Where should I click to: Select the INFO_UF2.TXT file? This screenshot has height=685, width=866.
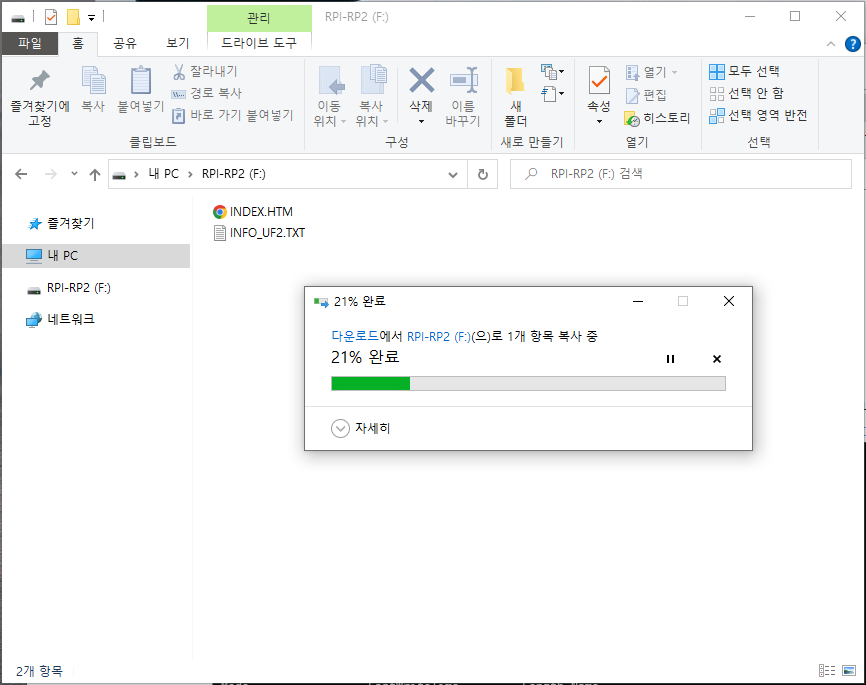pos(259,233)
